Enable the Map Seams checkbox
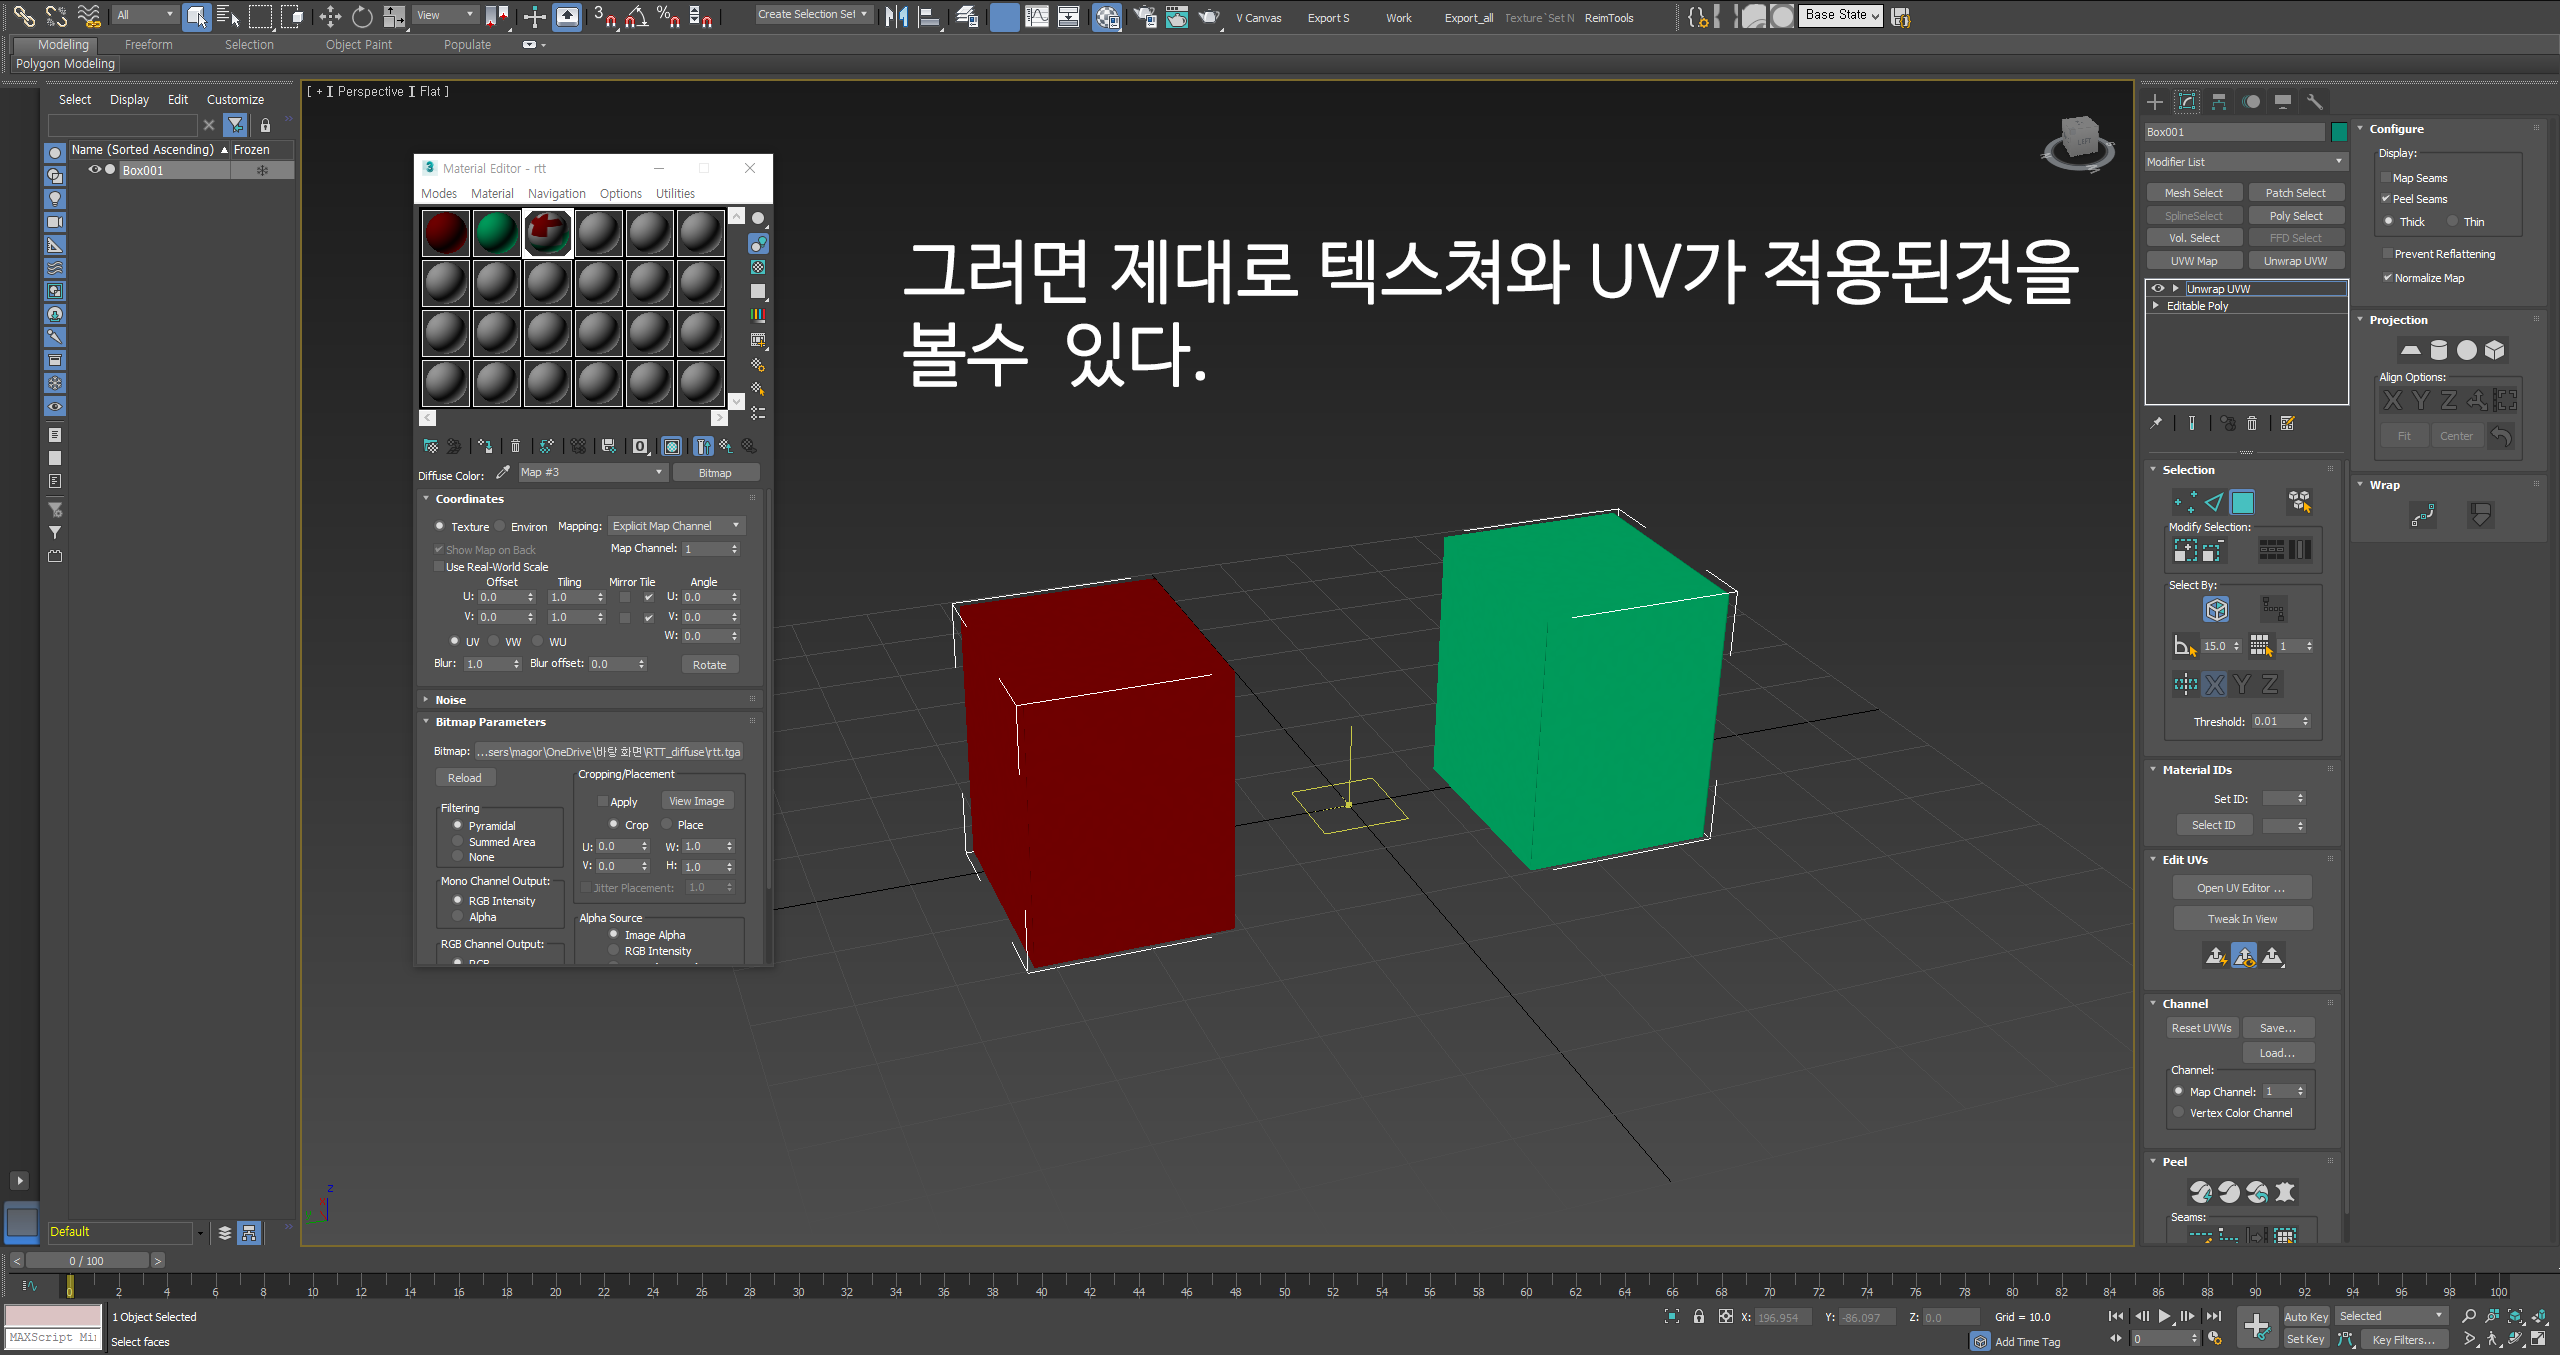The height and width of the screenshot is (1355, 2560). pos(2386,178)
